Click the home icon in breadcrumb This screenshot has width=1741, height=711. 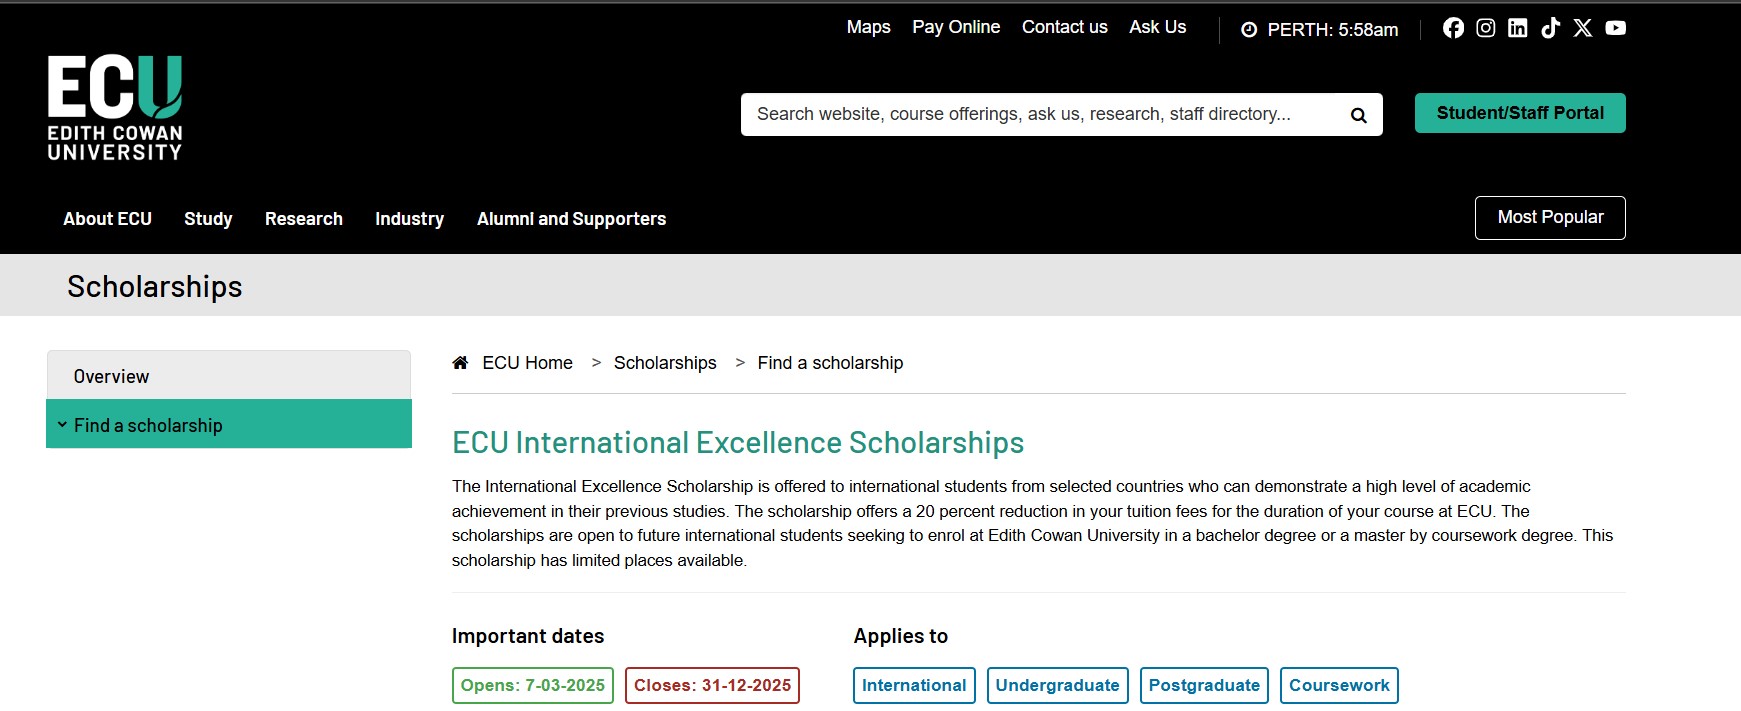click(x=460, y=363)
